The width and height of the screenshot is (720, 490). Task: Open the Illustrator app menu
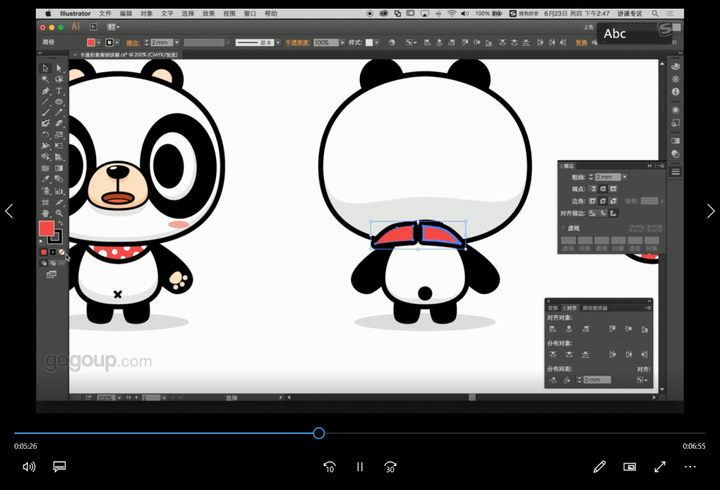point(75,13)
